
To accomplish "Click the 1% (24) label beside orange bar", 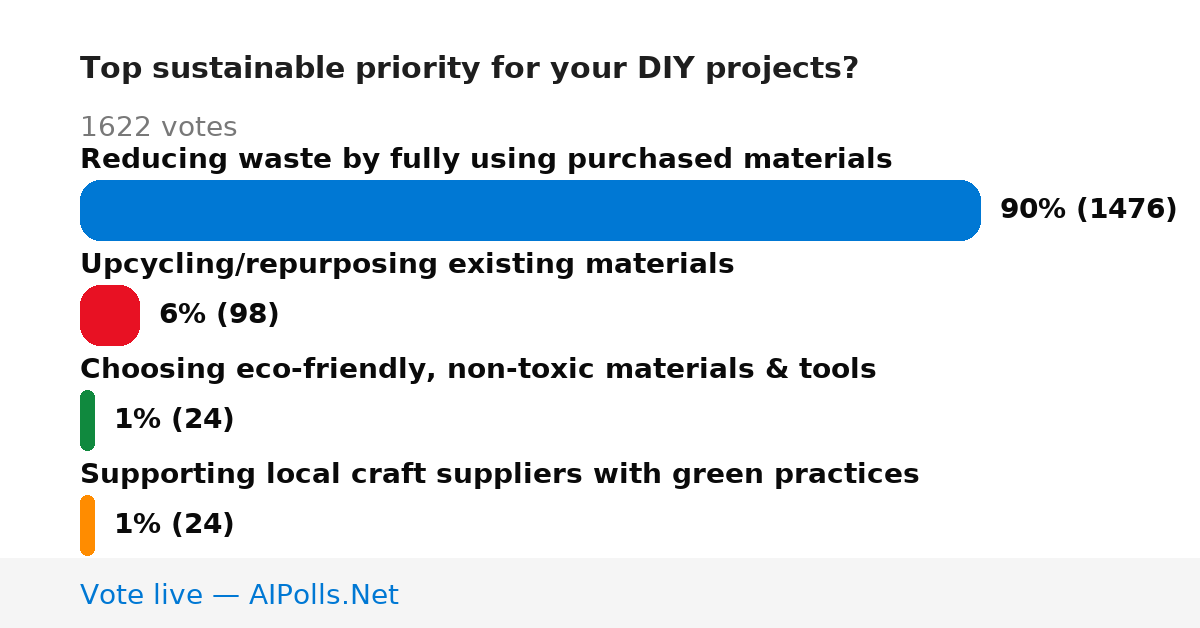I will click(x=174, y=524).
